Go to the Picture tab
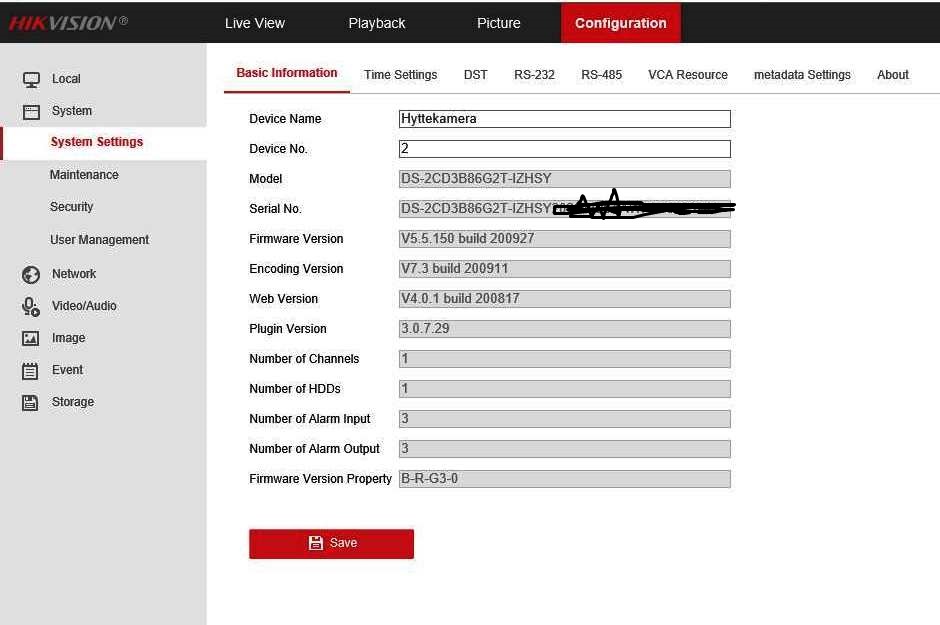The height and width of the screenshot is (625, 940). (498, 23)
